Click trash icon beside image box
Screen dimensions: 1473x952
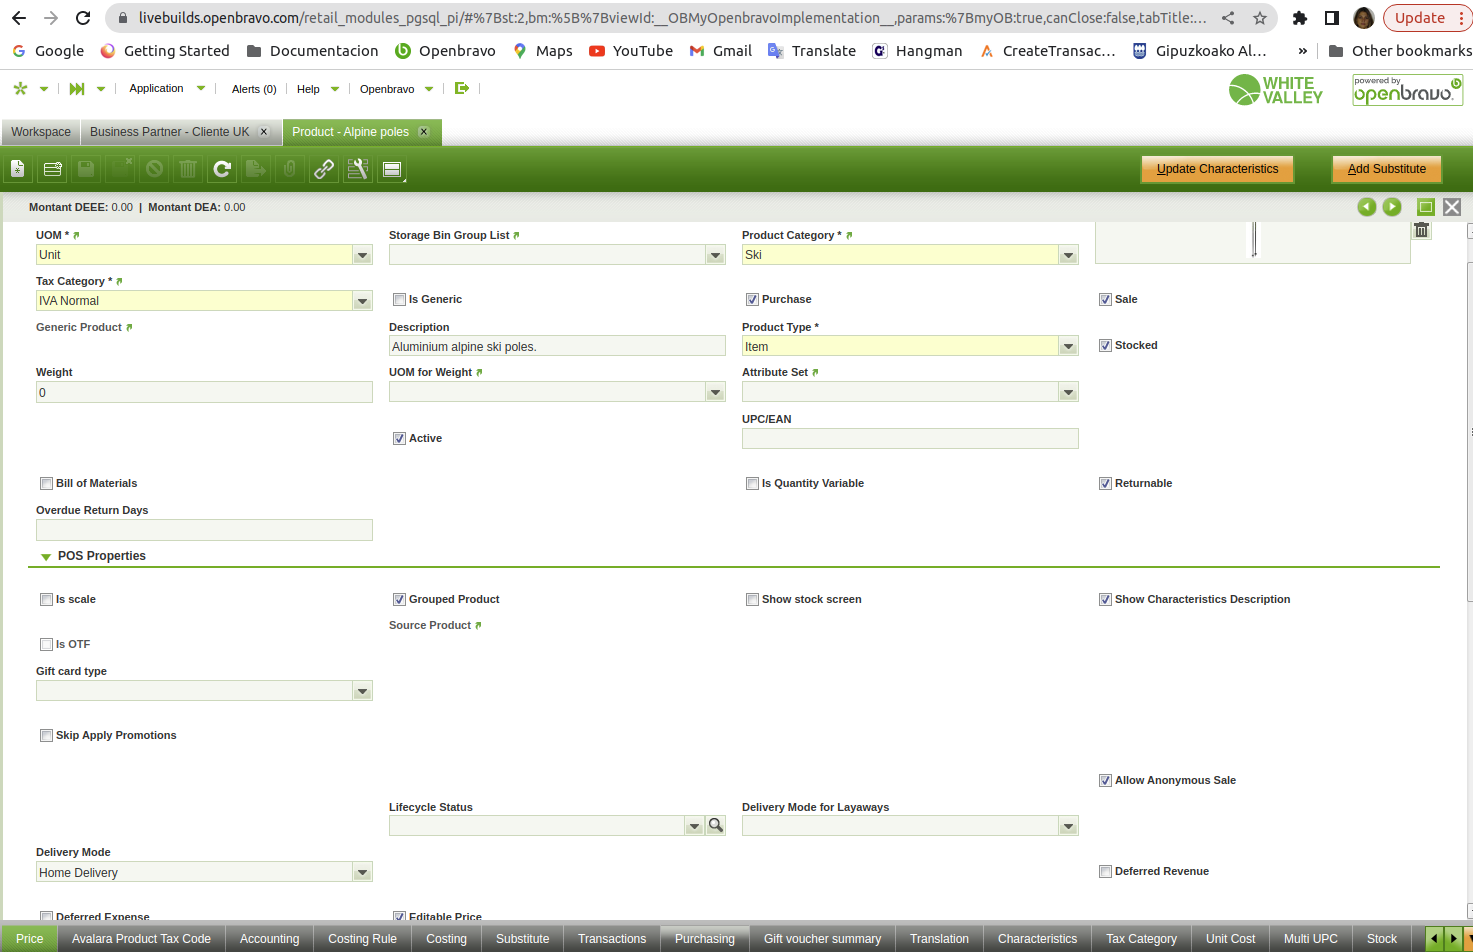click(x=1421, y=231)
